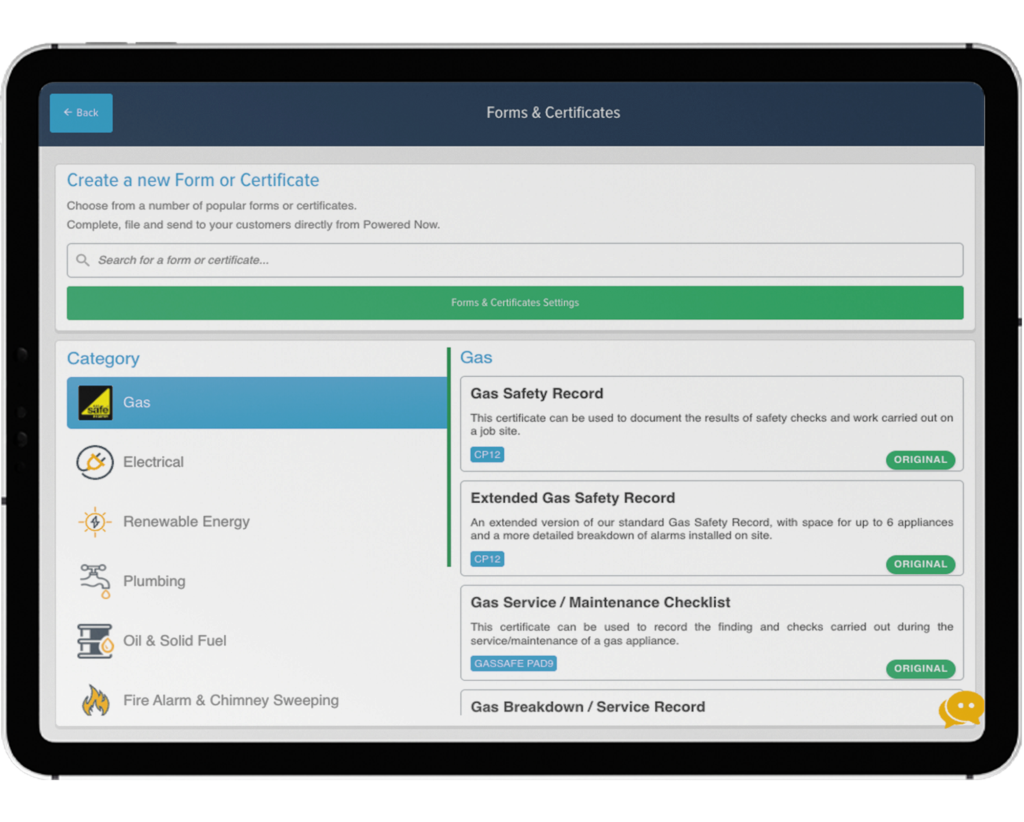This screenshot has height=822, width=1024.
Task: Select the tap icon next to Plumbing
Action: (94, 580)
